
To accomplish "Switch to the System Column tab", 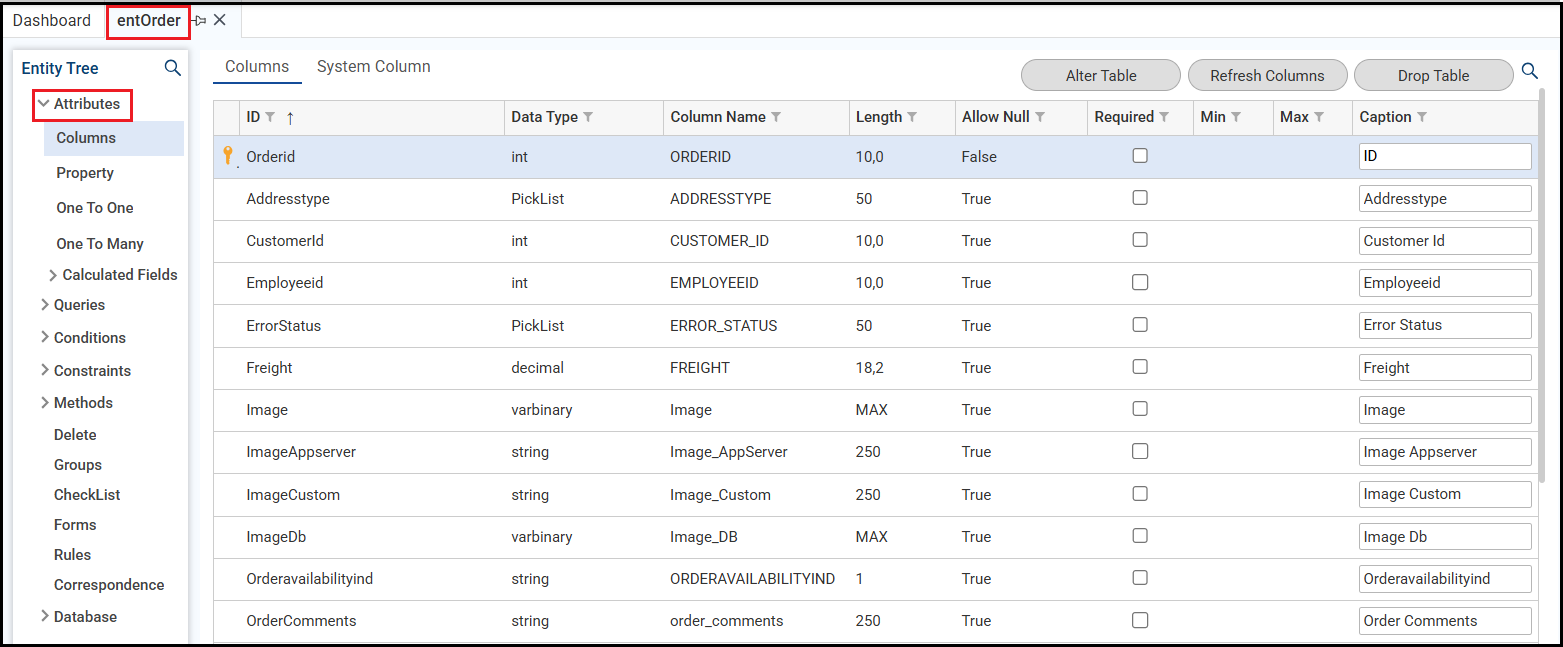I will (373, 67).
